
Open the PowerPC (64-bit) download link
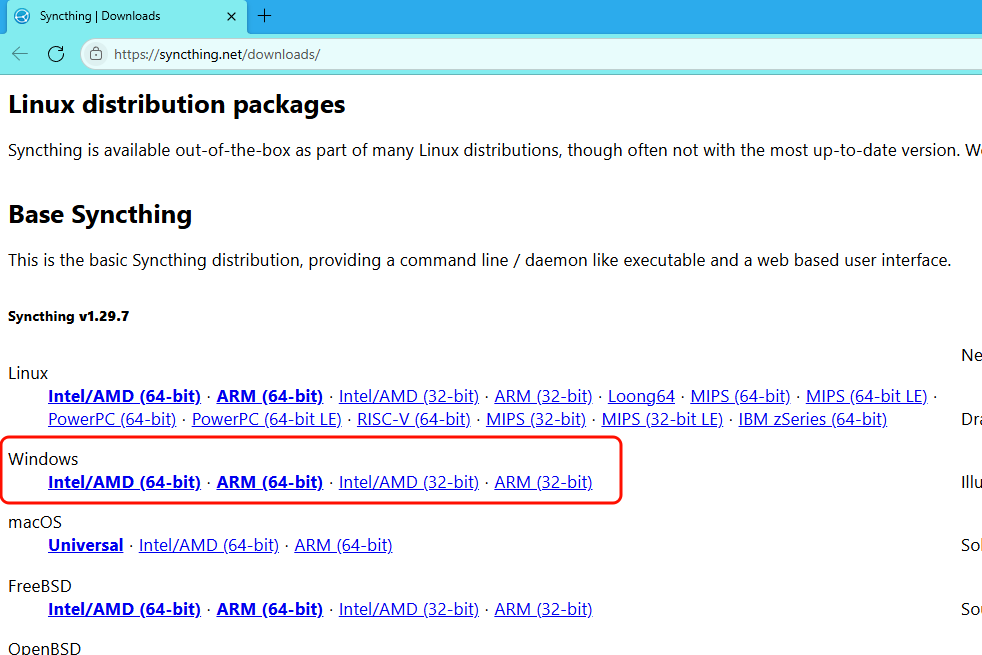point(112,420)
